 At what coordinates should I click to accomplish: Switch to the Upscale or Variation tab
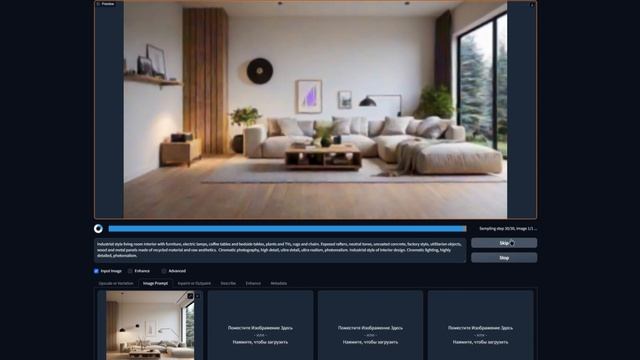116,283
